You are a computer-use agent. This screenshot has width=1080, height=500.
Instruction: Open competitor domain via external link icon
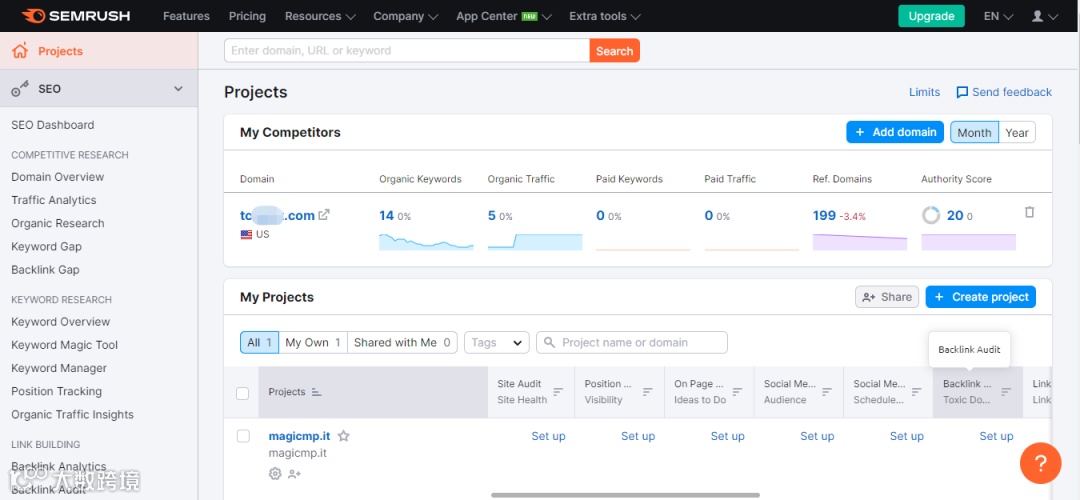[324, 215]
